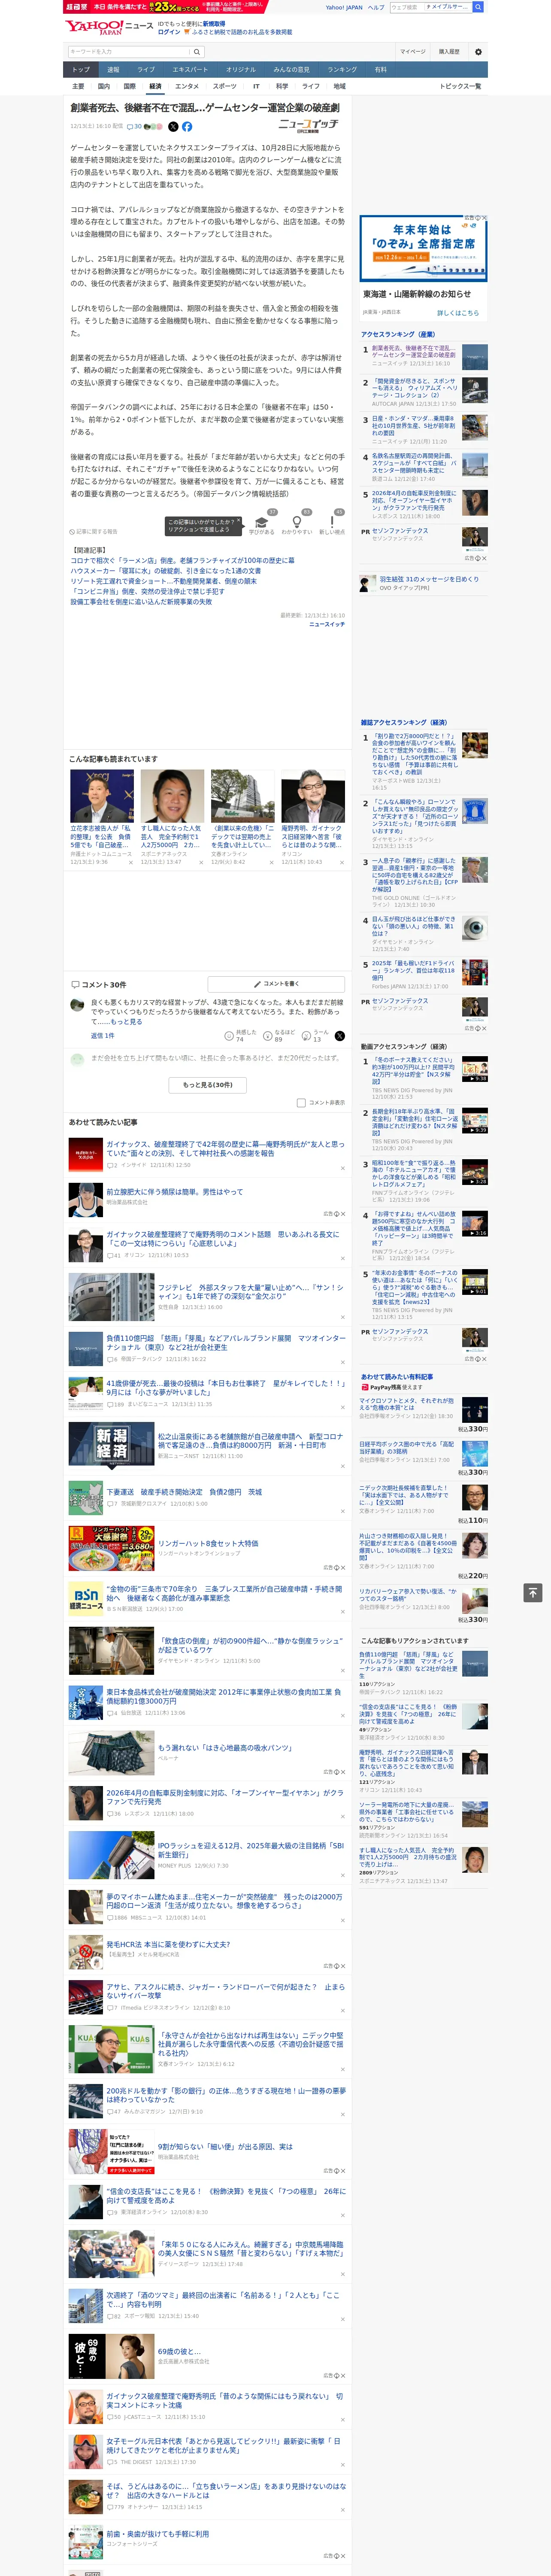
Task: Open the スポーツ category tab
Action: pyautogui.click(x=225, y=86)
